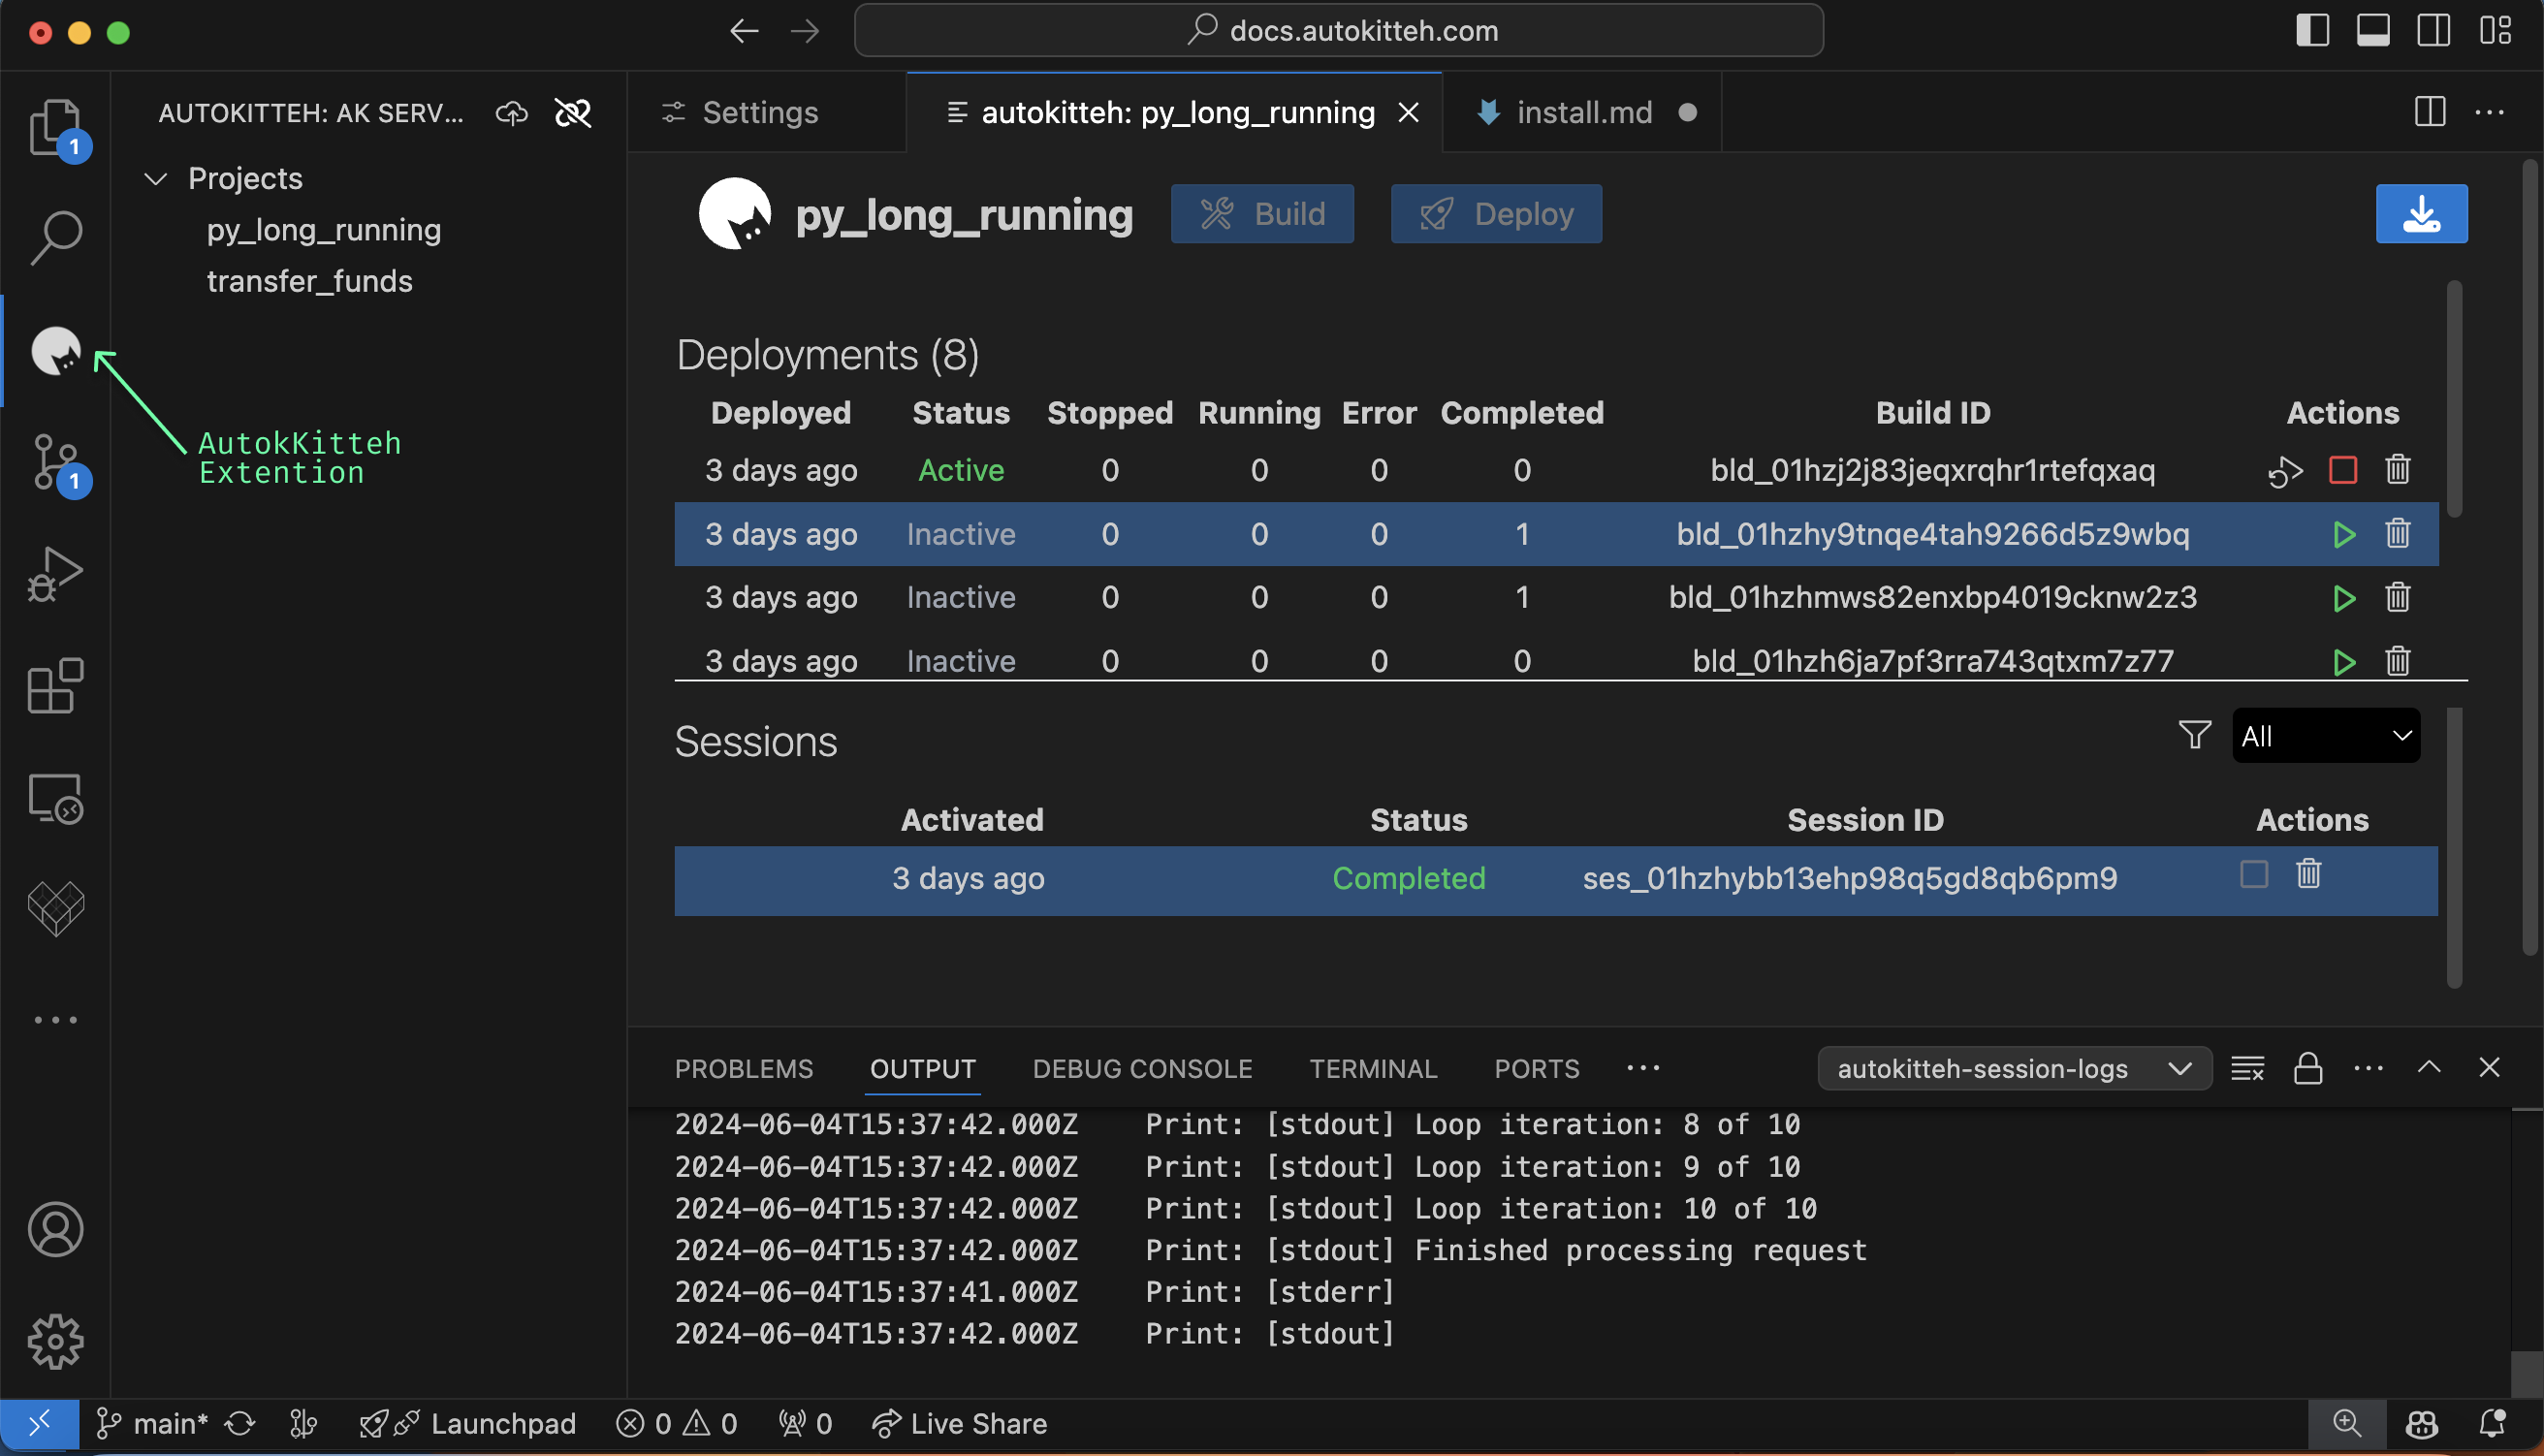Image resolution: width=2544 pixels, height=1456 pixels.
Task: Select the transfer_funds project in sidebar
Action: coord(309,281)
